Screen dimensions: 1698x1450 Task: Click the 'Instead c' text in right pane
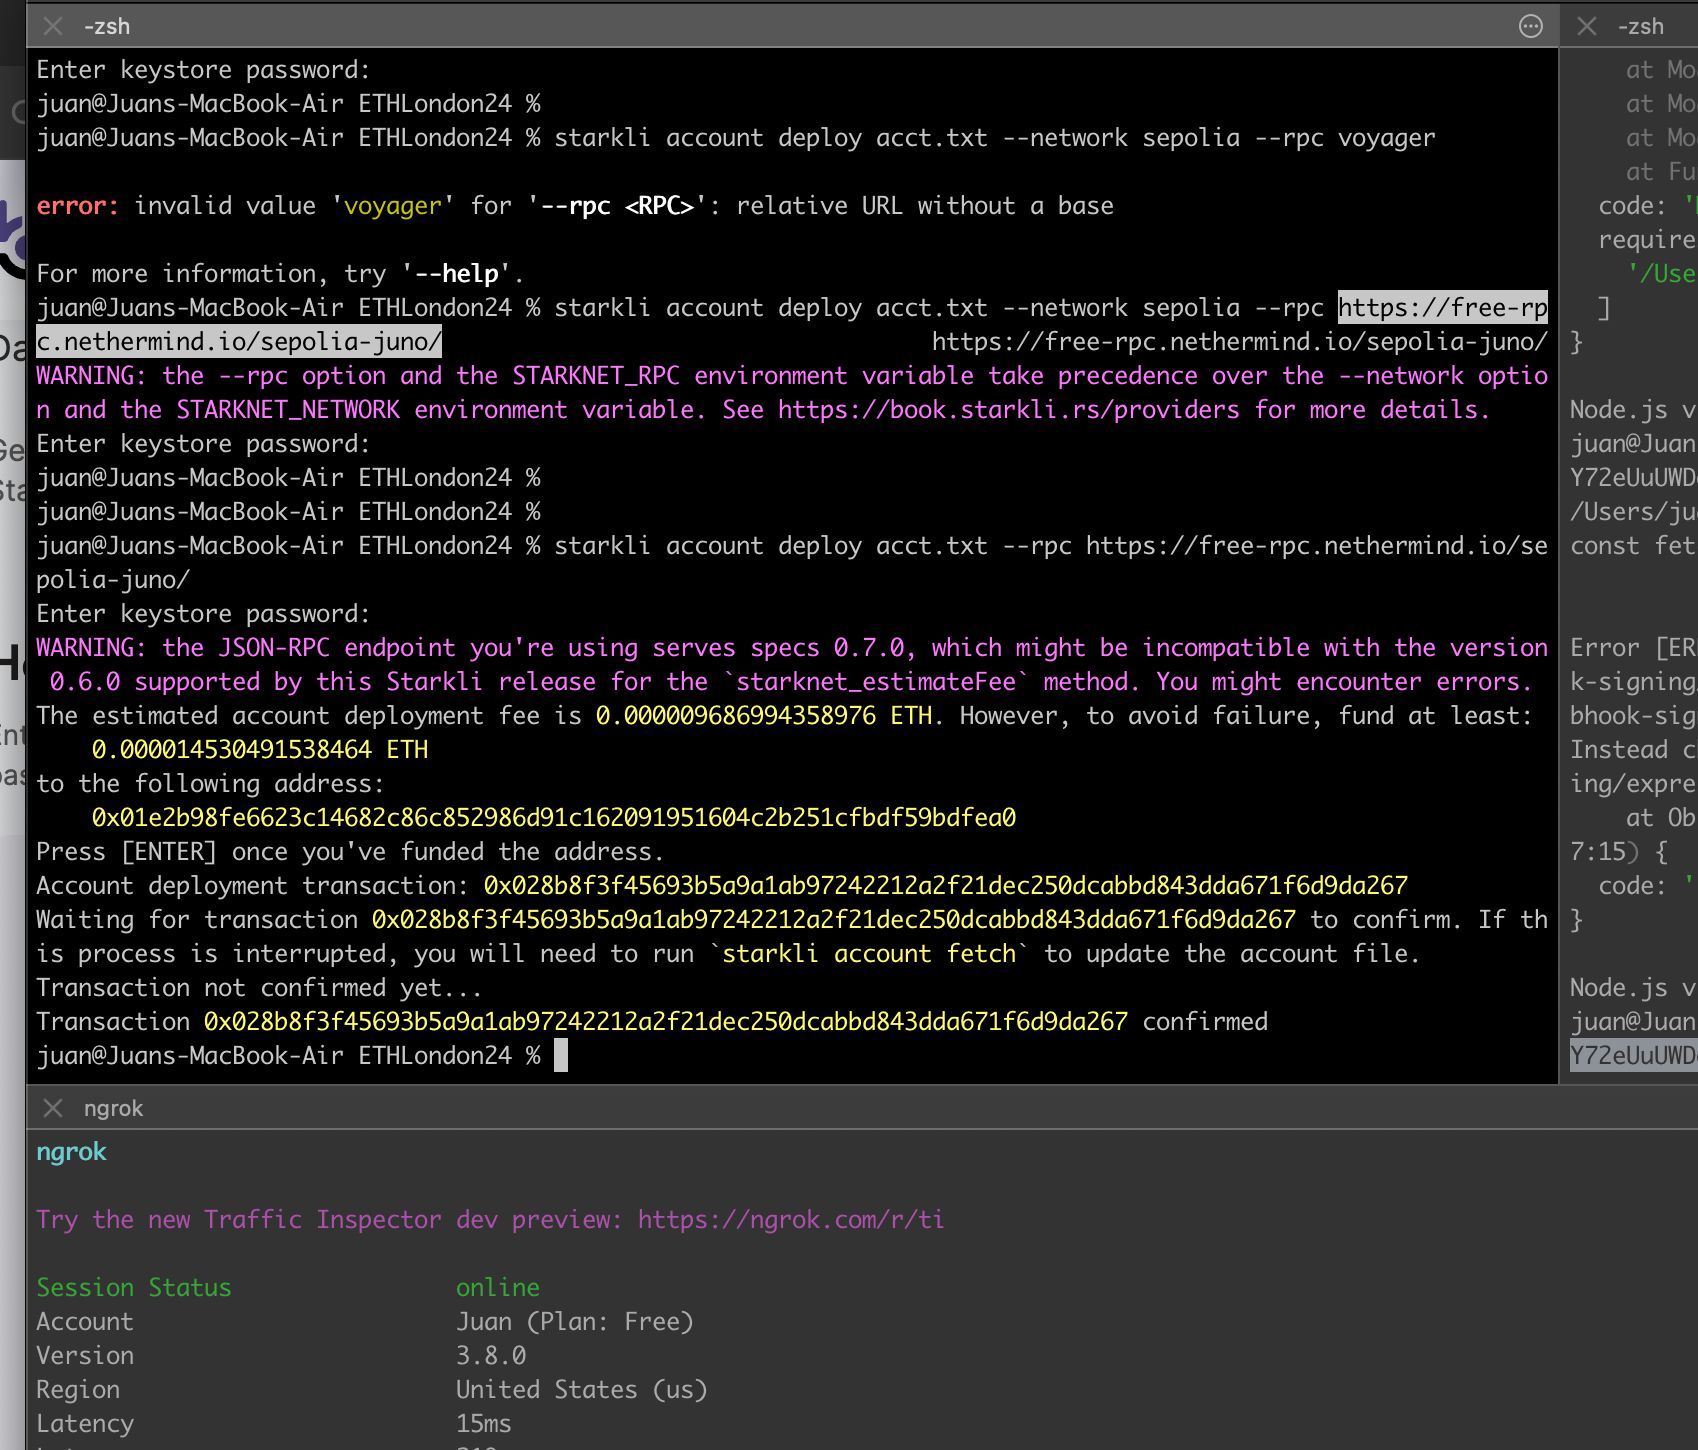point(1633,750)
